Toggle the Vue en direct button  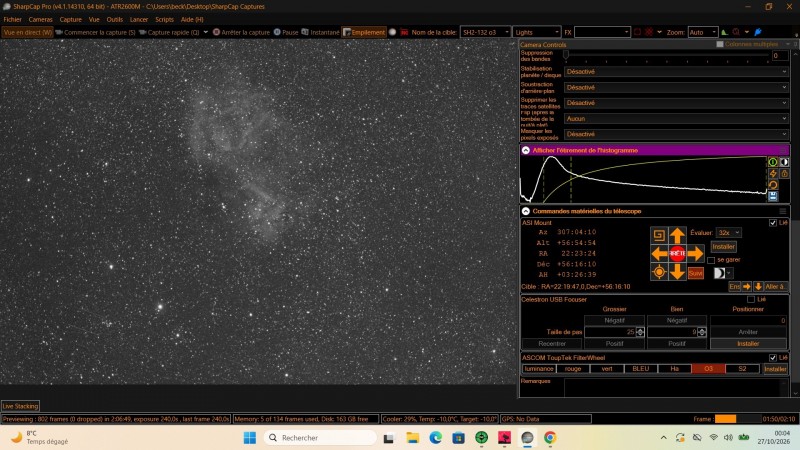pos(28,32)
